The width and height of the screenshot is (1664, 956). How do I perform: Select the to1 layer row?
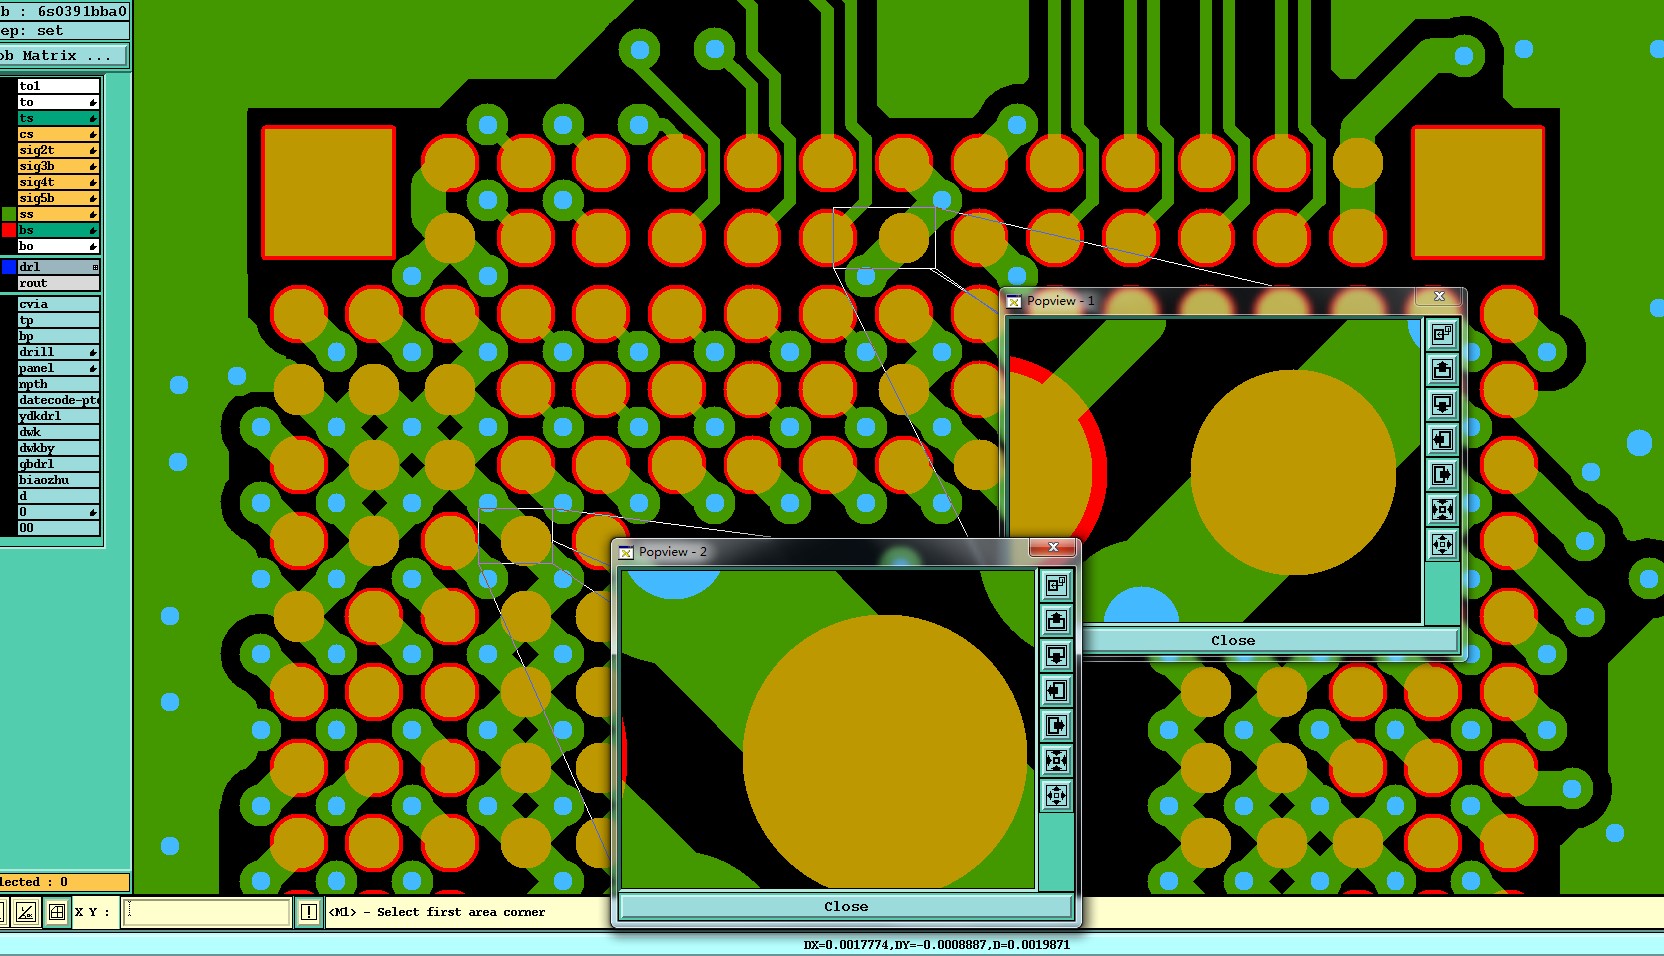click(59, 86)
